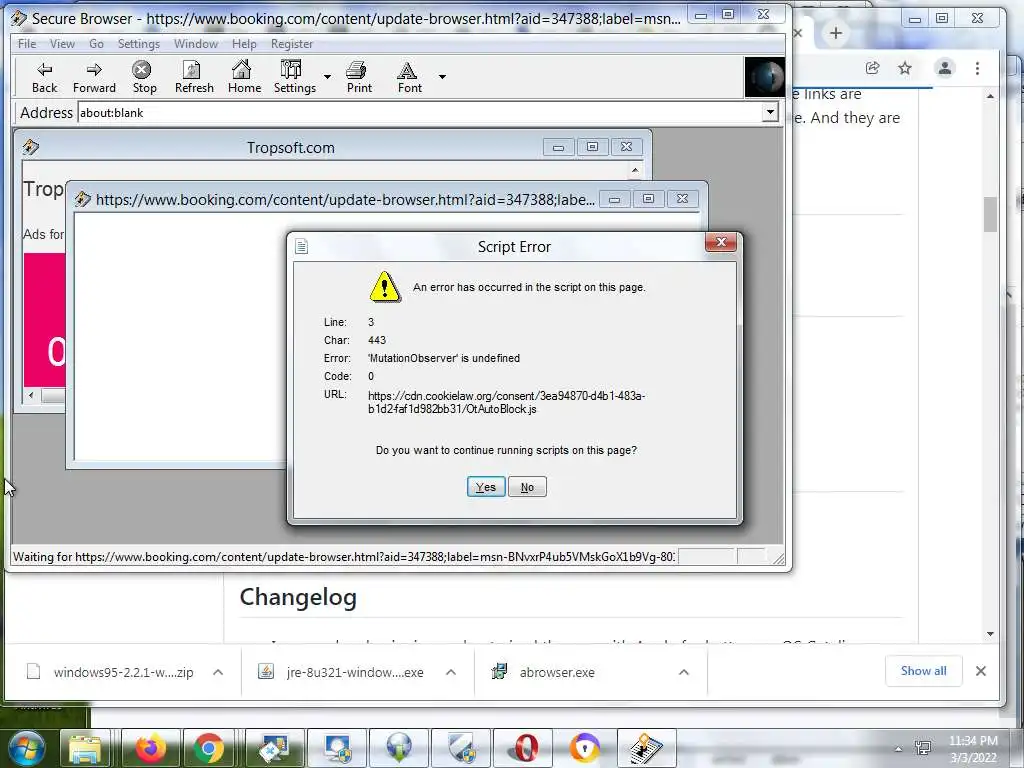Open the Settings menu in menu bar
Image resolution: width=1024 pixels, height=768 pixels.
[x=138, y=44]
